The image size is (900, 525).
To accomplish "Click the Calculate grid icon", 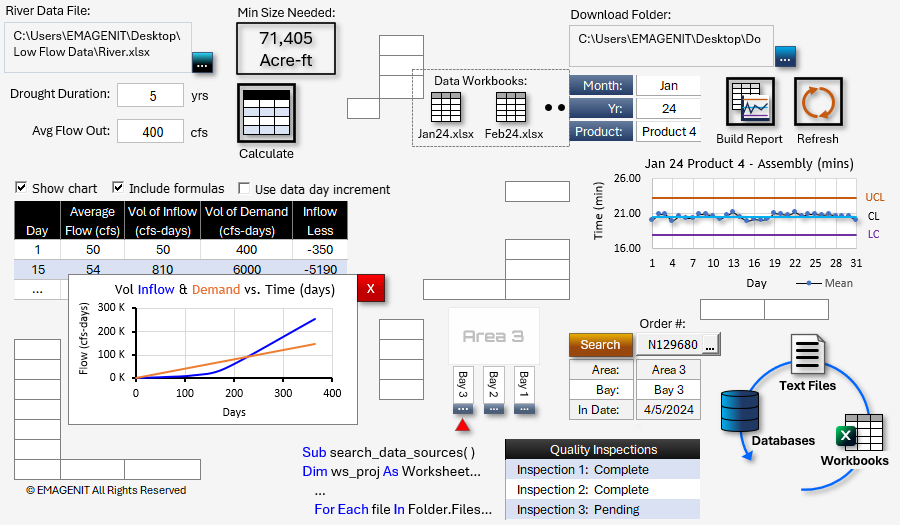I will tap(266, 113).
